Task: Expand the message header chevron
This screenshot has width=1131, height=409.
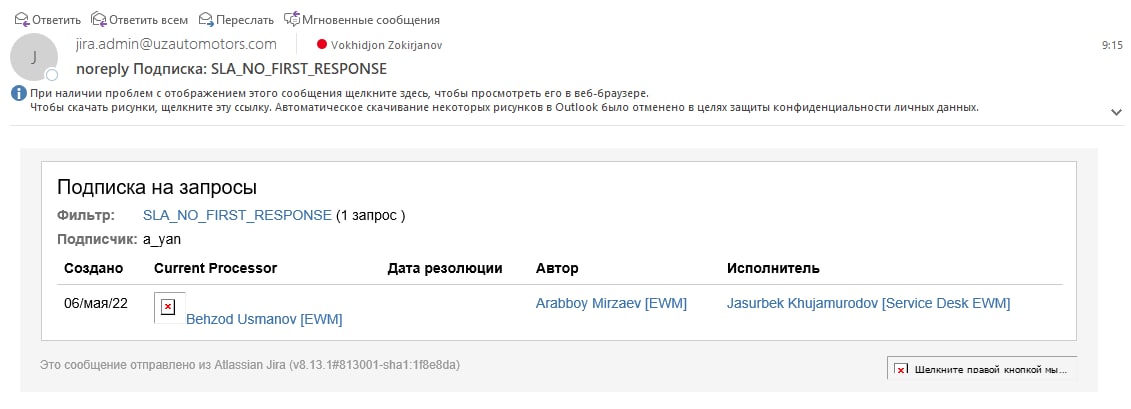Action: click(x=1116, y=113)
